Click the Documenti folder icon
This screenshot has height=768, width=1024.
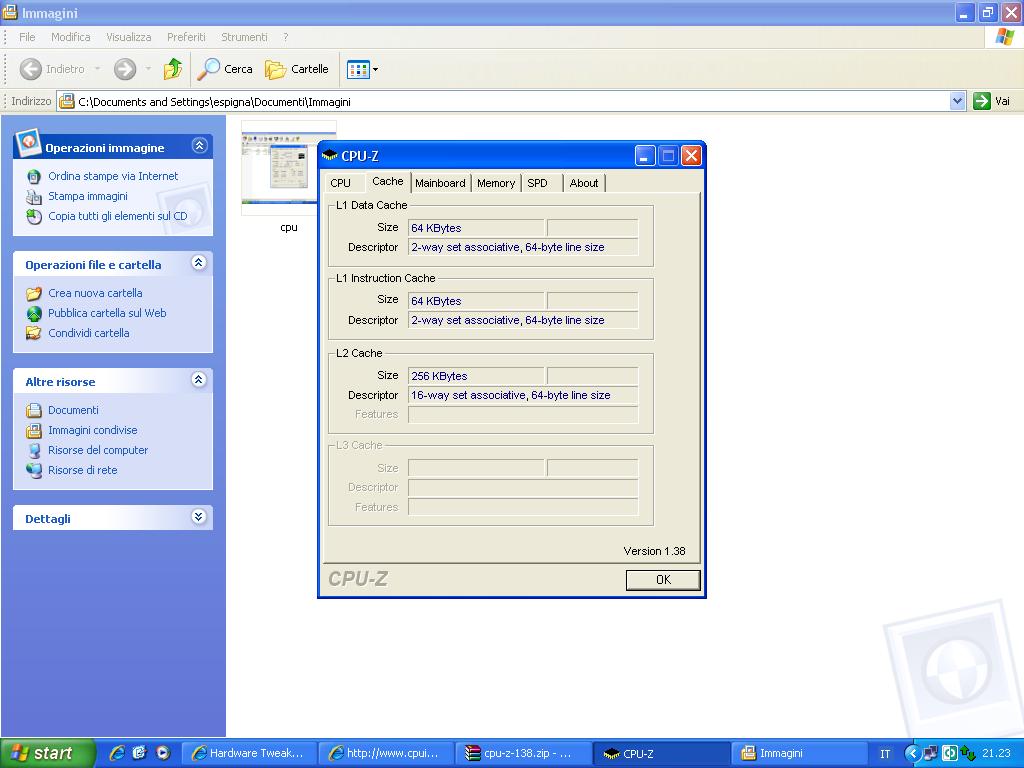34,410
